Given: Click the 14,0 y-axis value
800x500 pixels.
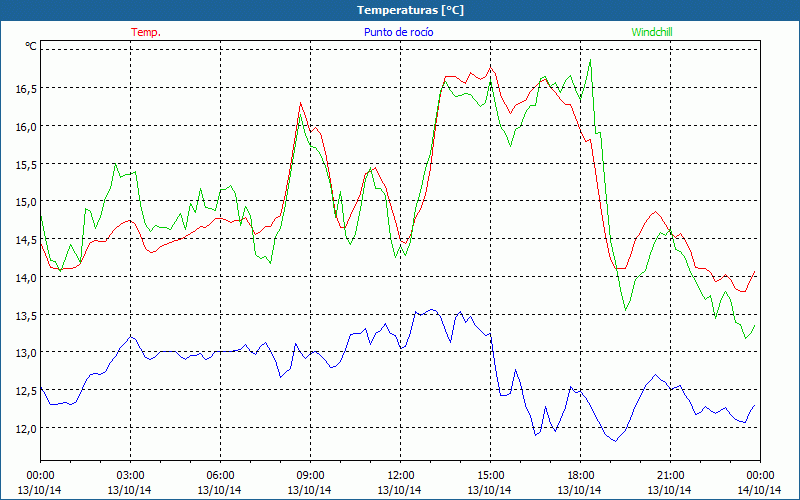Looking at the screenshot, I should [26, 278].
